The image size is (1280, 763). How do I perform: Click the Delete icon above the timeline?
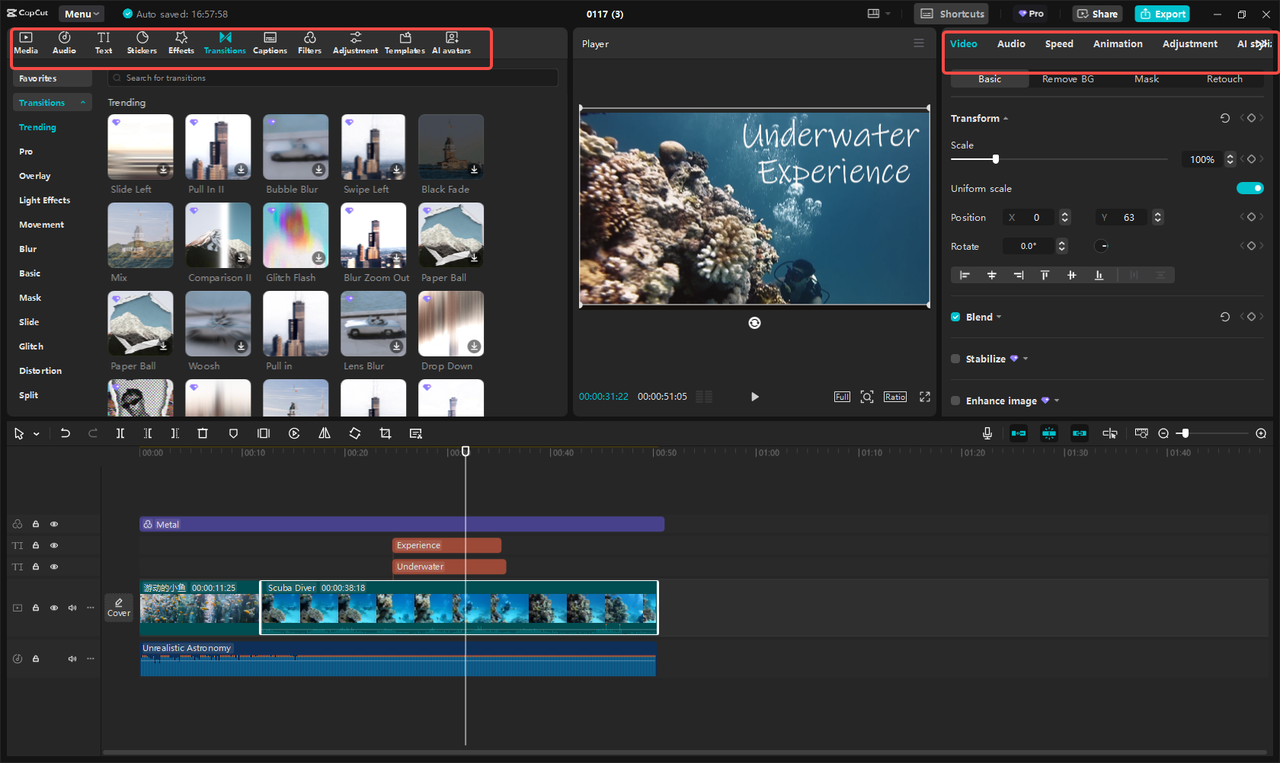[203, 433]
